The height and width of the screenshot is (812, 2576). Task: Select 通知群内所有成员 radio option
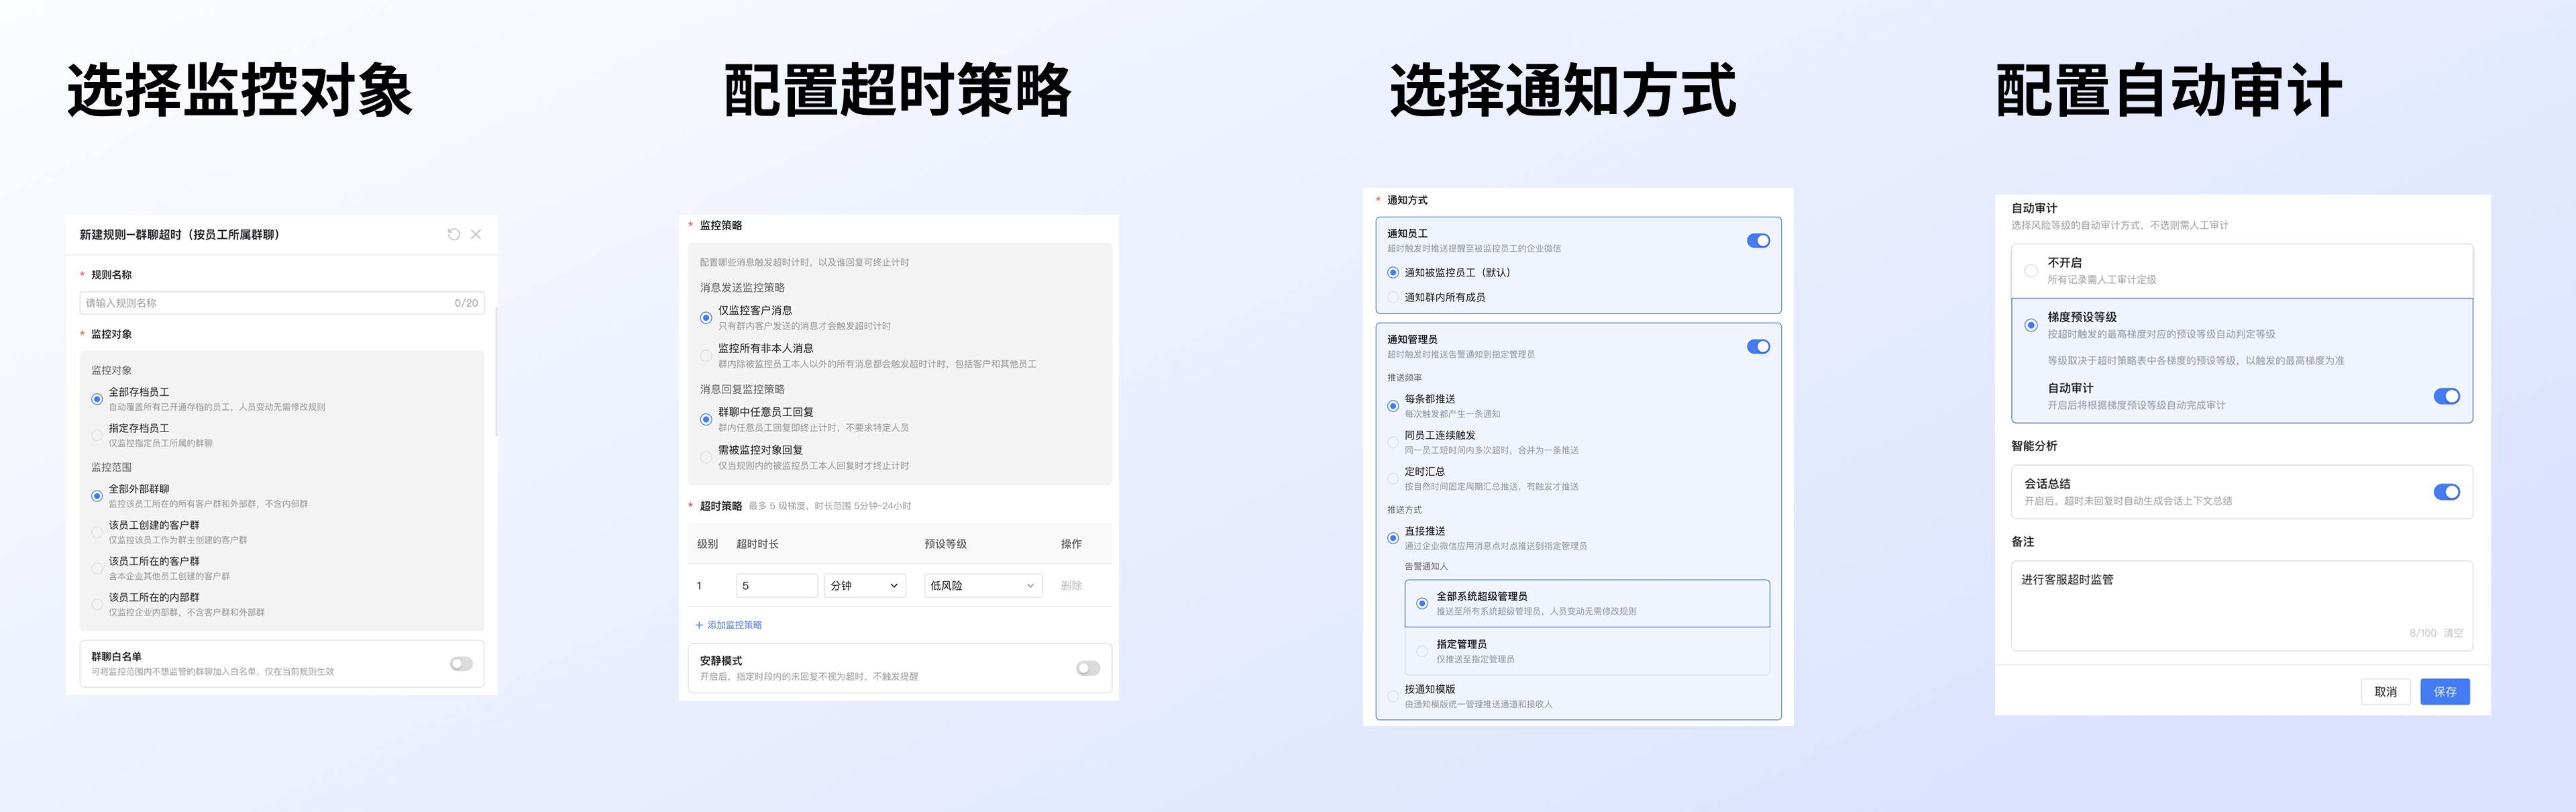[x=1393, y=298]
